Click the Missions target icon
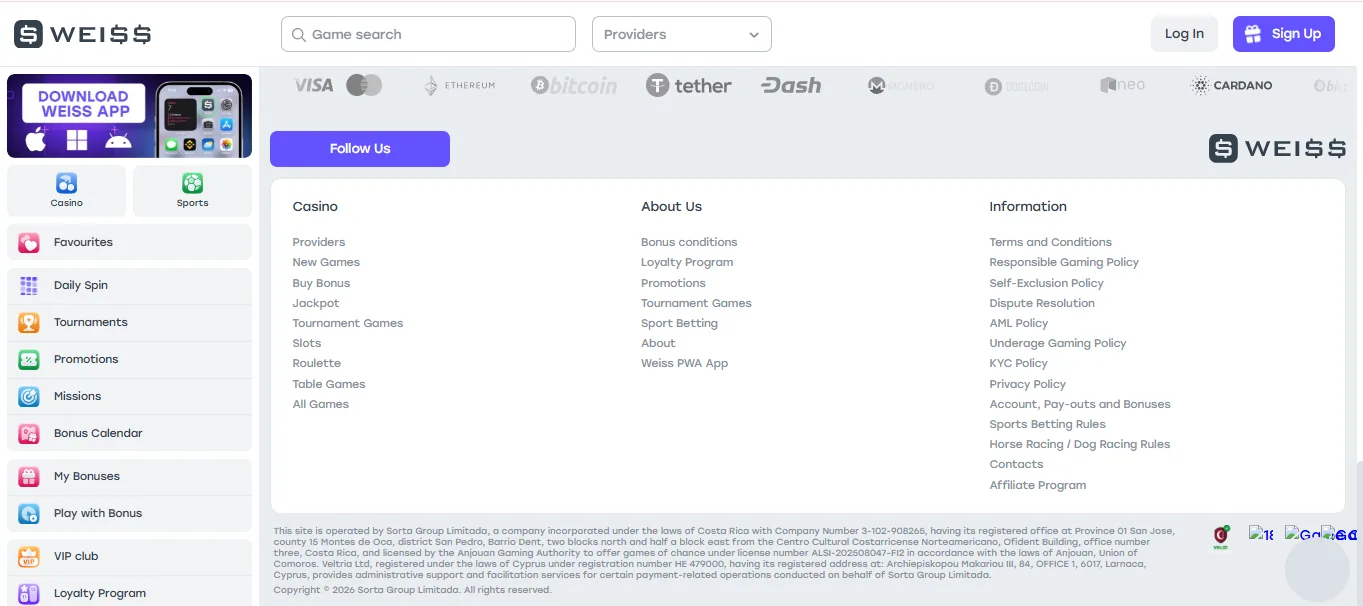Image resolution: width=1363 pixels, height=606 pixels. click(x=29, y=396)
